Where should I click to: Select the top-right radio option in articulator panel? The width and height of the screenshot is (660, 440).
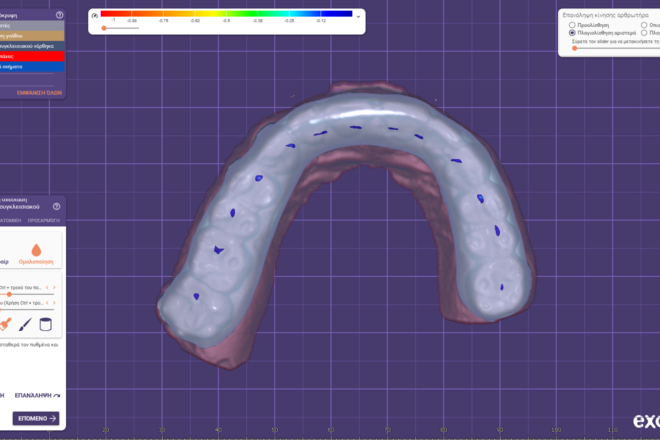click(644, 25)
